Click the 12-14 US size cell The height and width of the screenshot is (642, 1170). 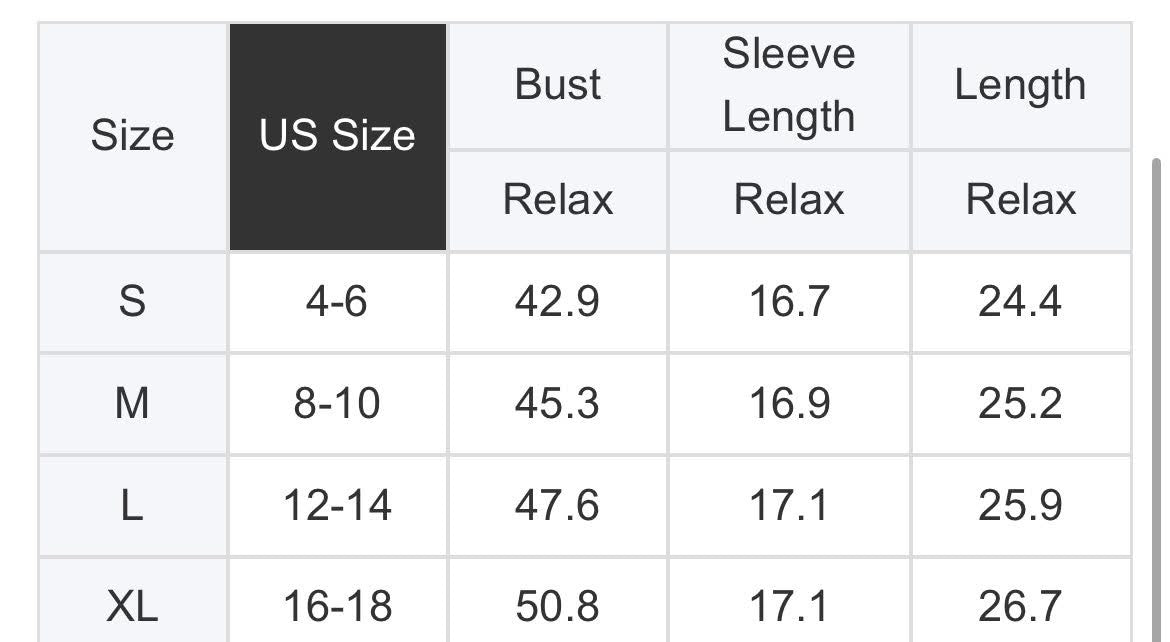pos(337,505)
